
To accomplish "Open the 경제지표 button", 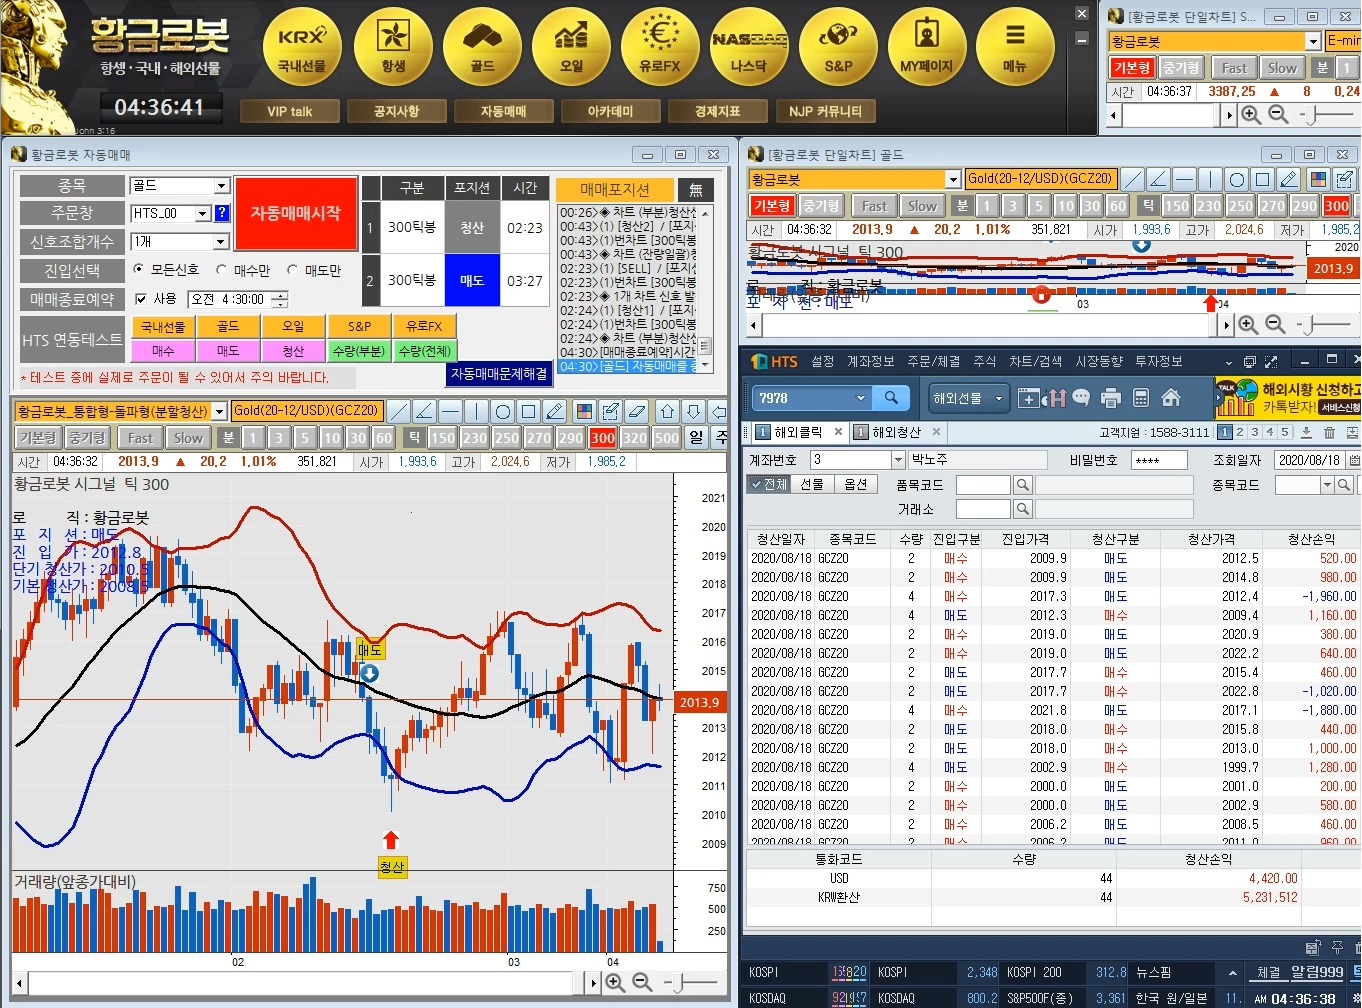I will click(717, 111).
